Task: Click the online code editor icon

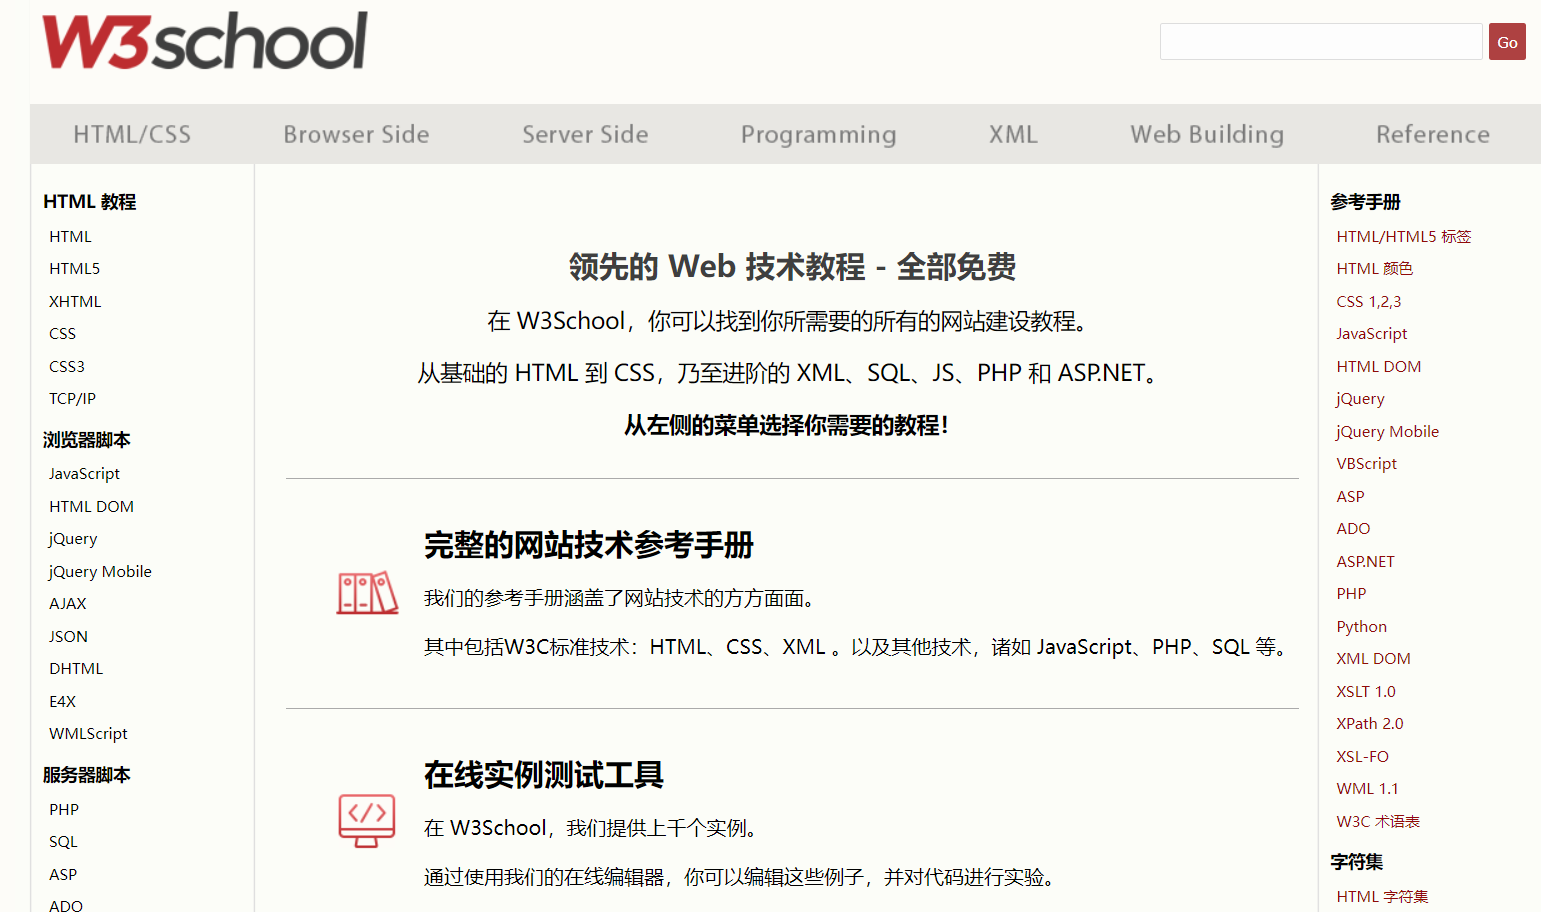Action: pyautogui.click(x=367, y=821)
